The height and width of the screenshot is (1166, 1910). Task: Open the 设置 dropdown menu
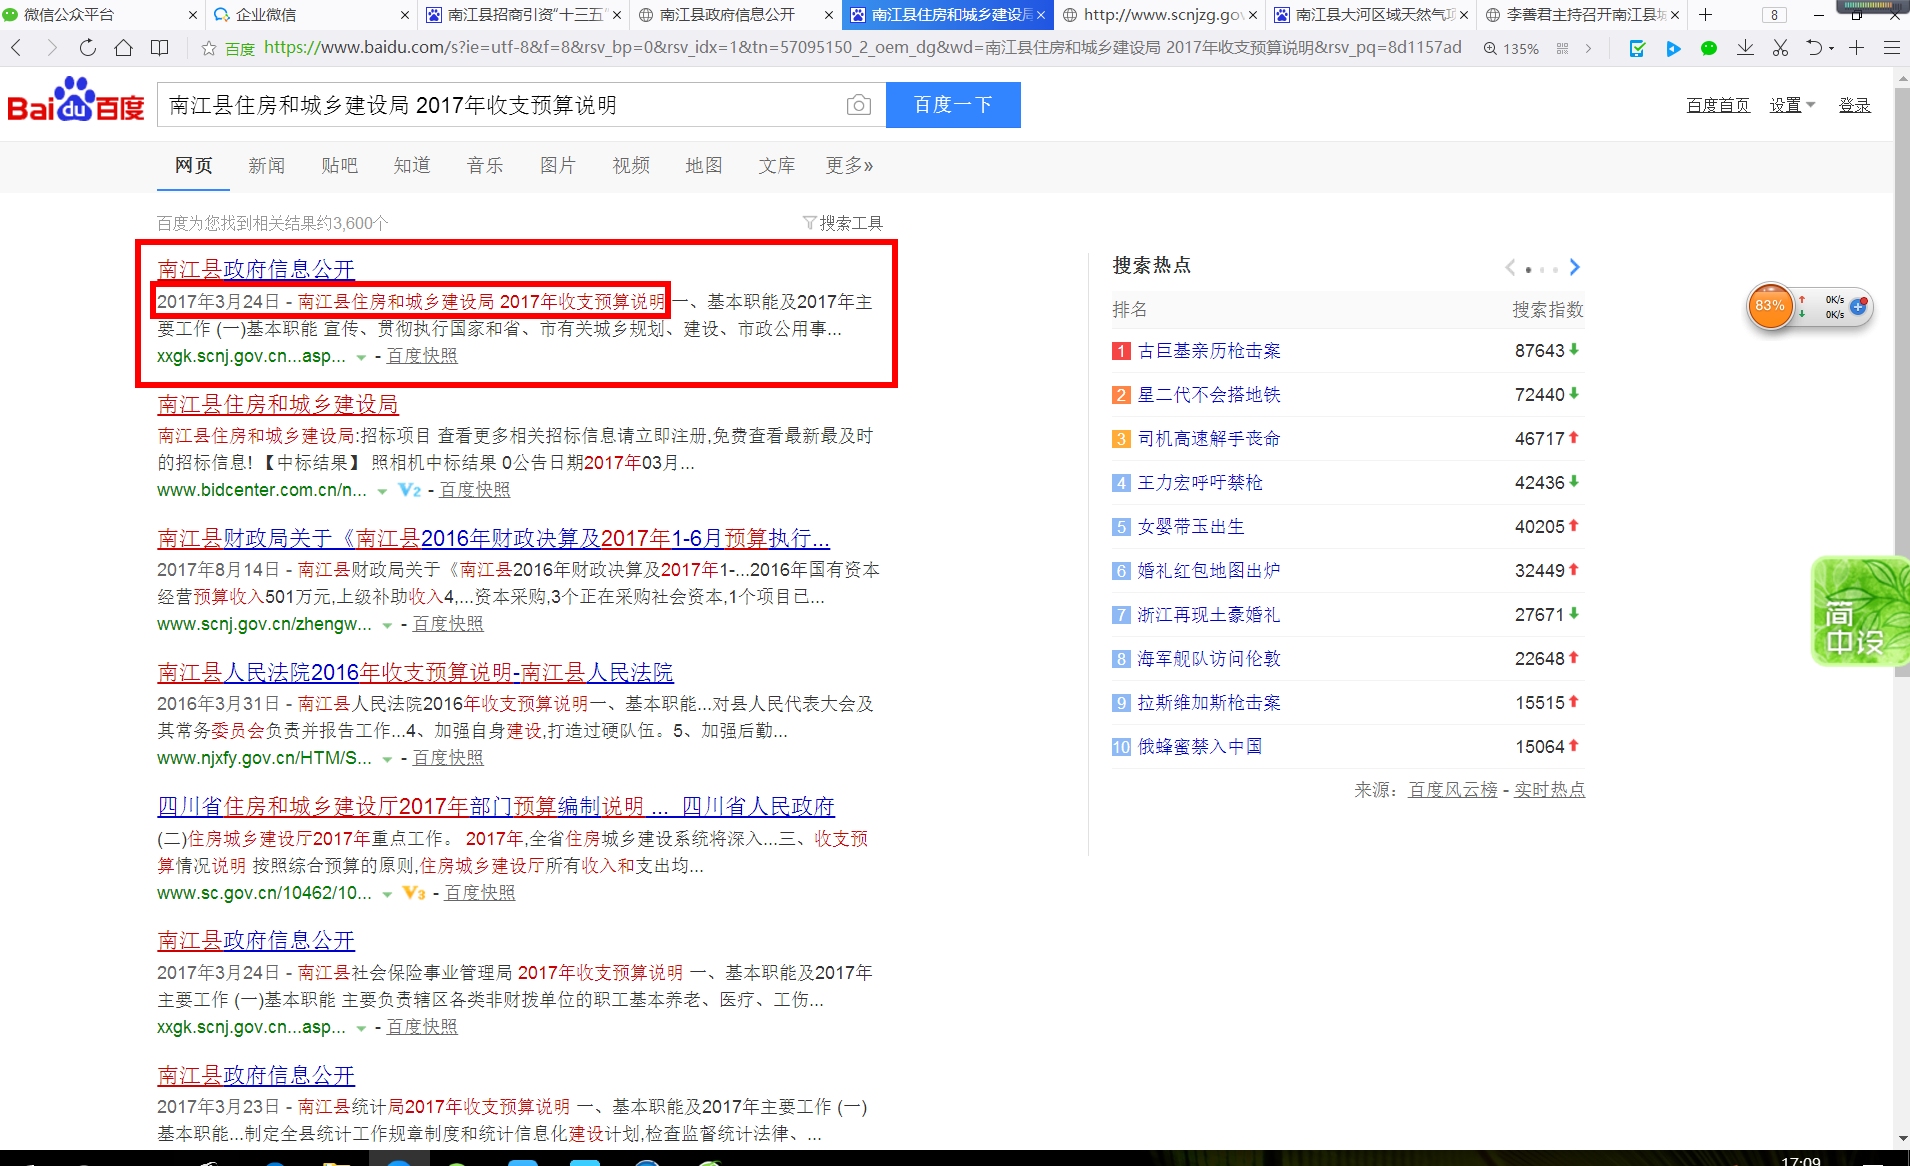tap(1792, 105)
